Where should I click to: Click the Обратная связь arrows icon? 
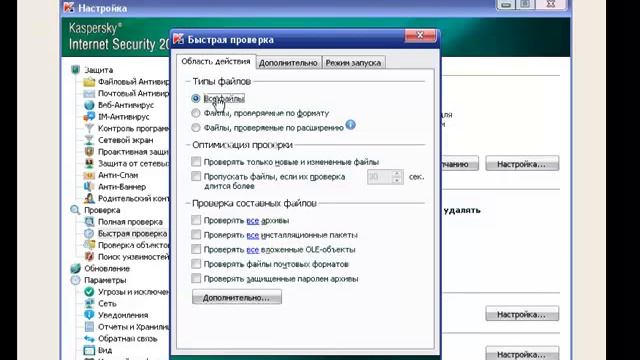click(x=89, y=338)
